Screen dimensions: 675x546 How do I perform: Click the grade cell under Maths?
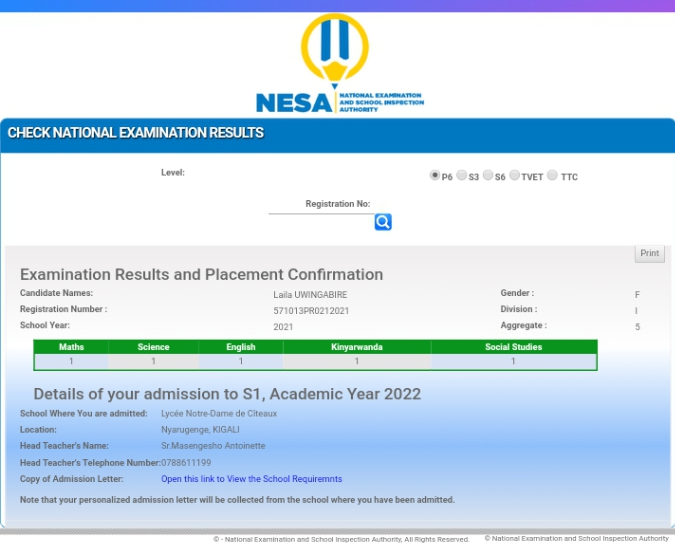click(71, 361)
